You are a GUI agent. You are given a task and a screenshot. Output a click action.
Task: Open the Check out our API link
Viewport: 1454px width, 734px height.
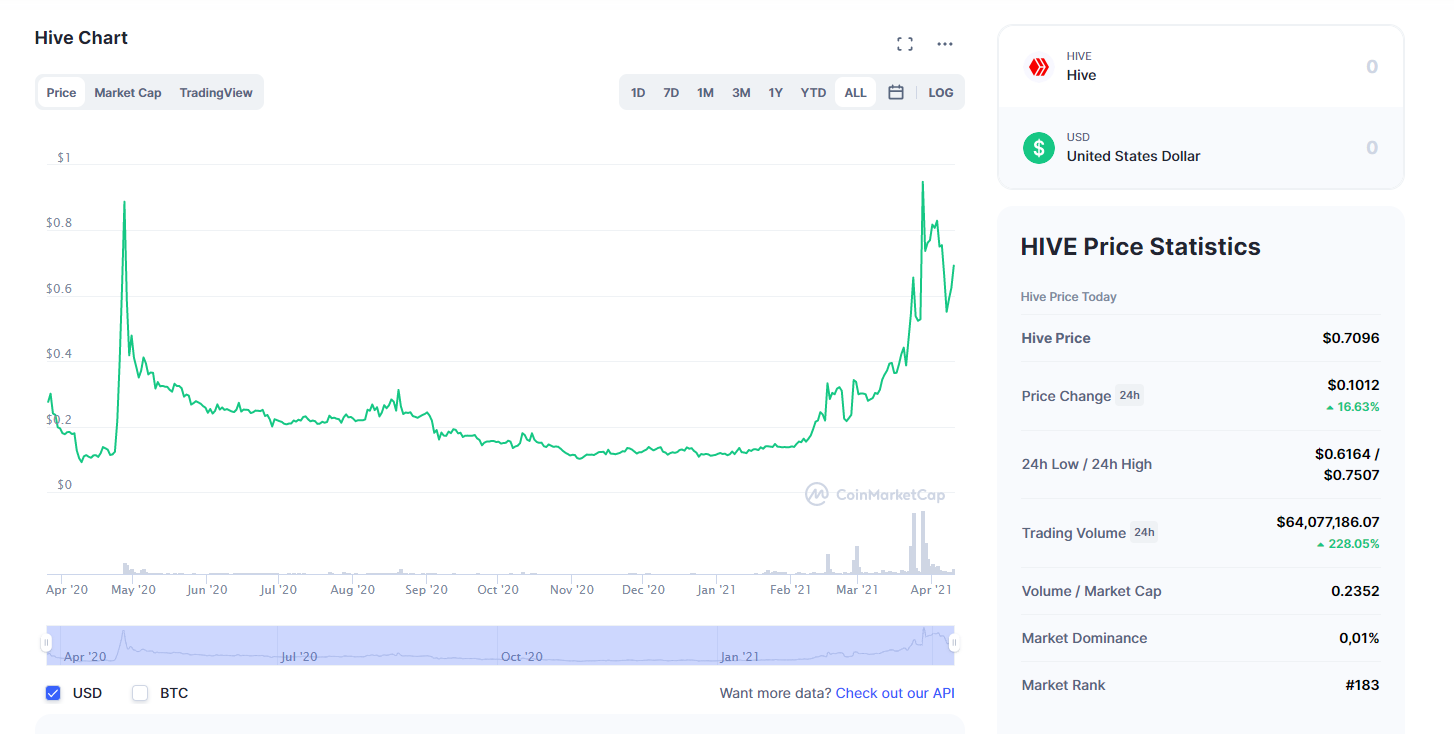coord(895,693)
